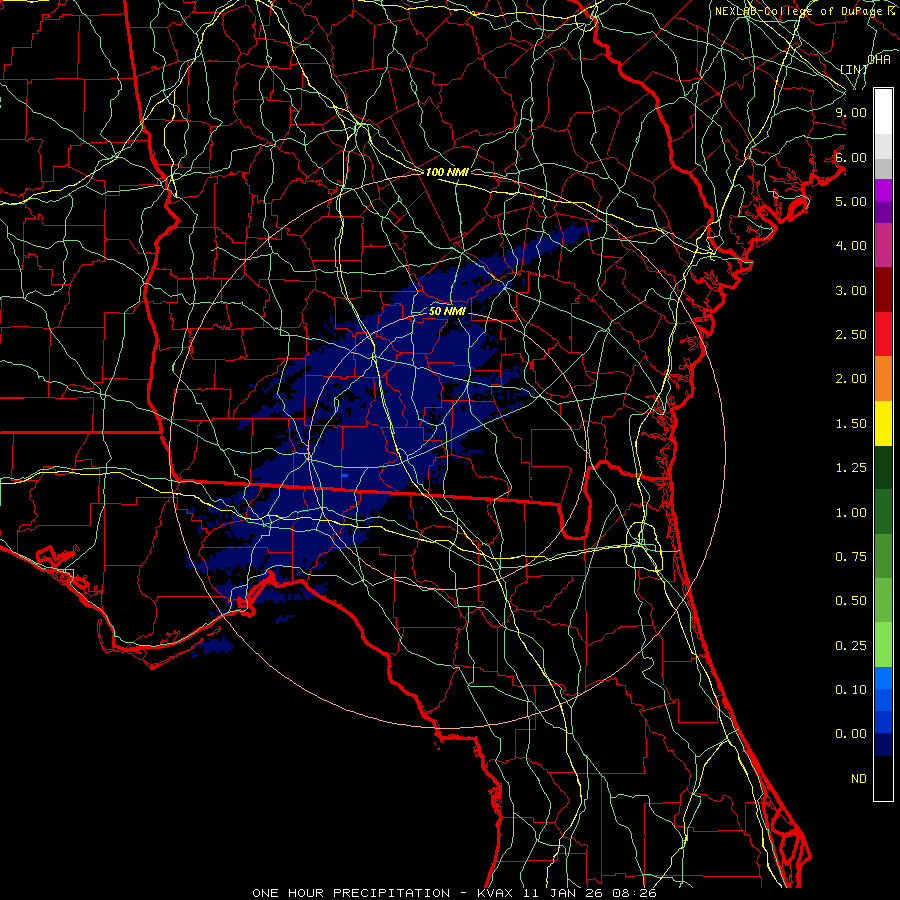Pick the yellow 1.50 legend swatch
Viewport: 900px width, 900px height.
point(883,423)
